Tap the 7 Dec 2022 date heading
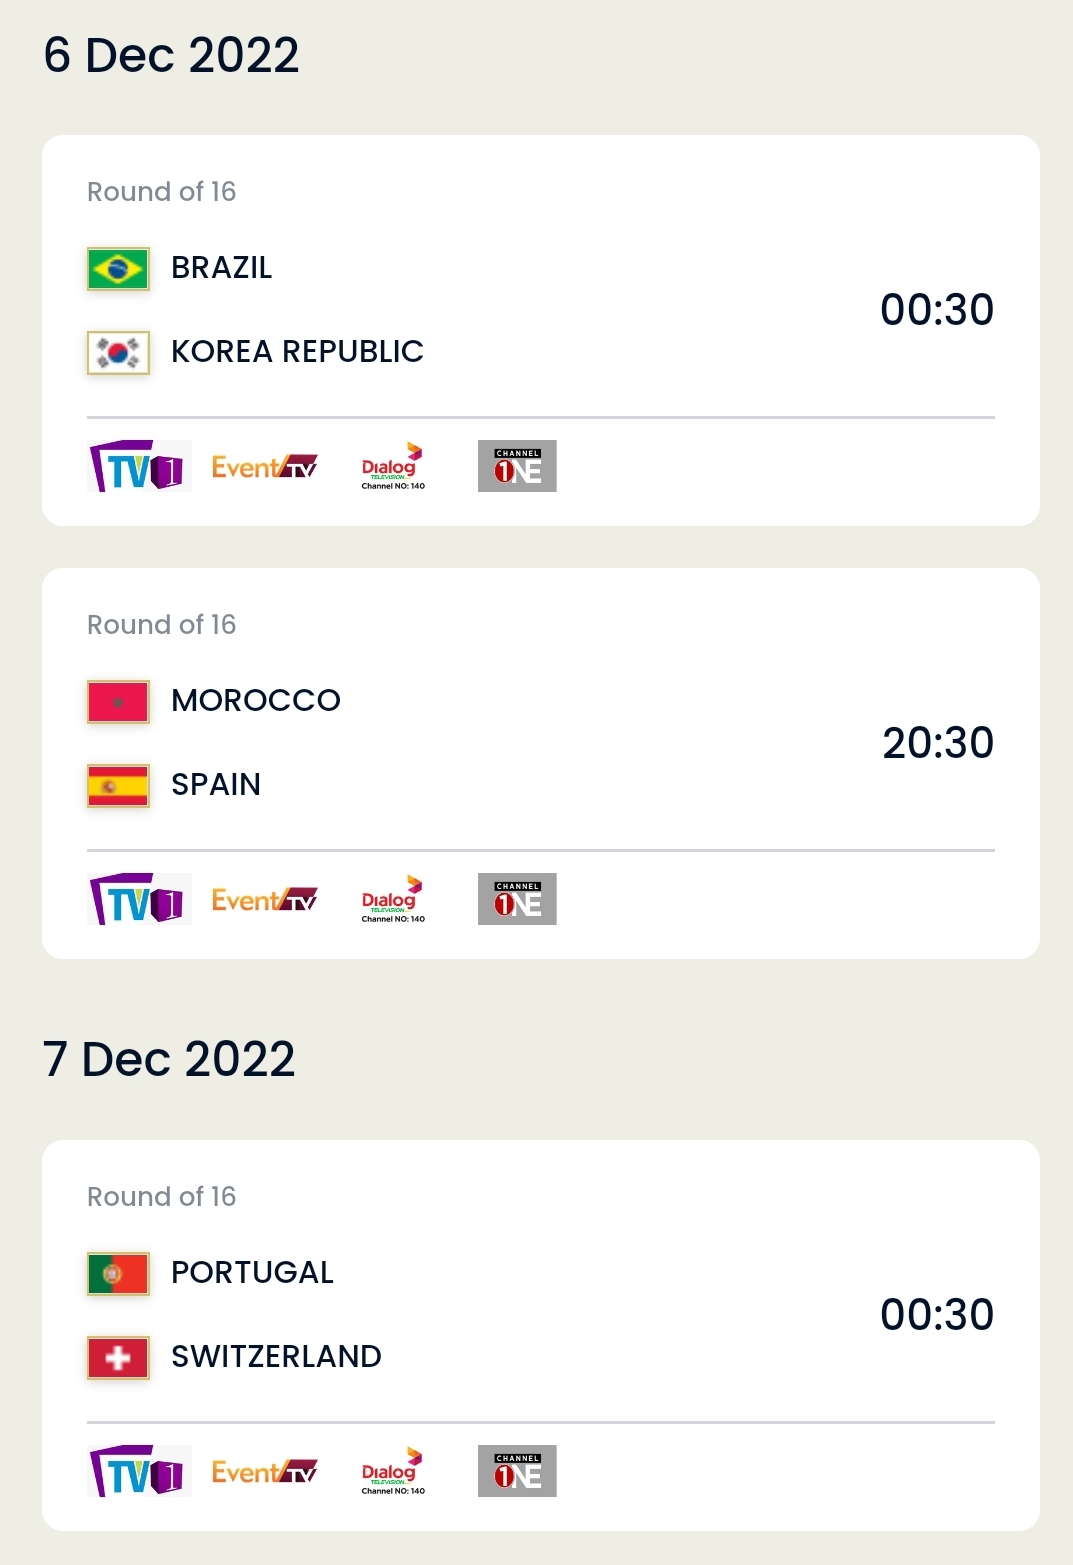The image size is (1073, 1565). [169, 1059]
